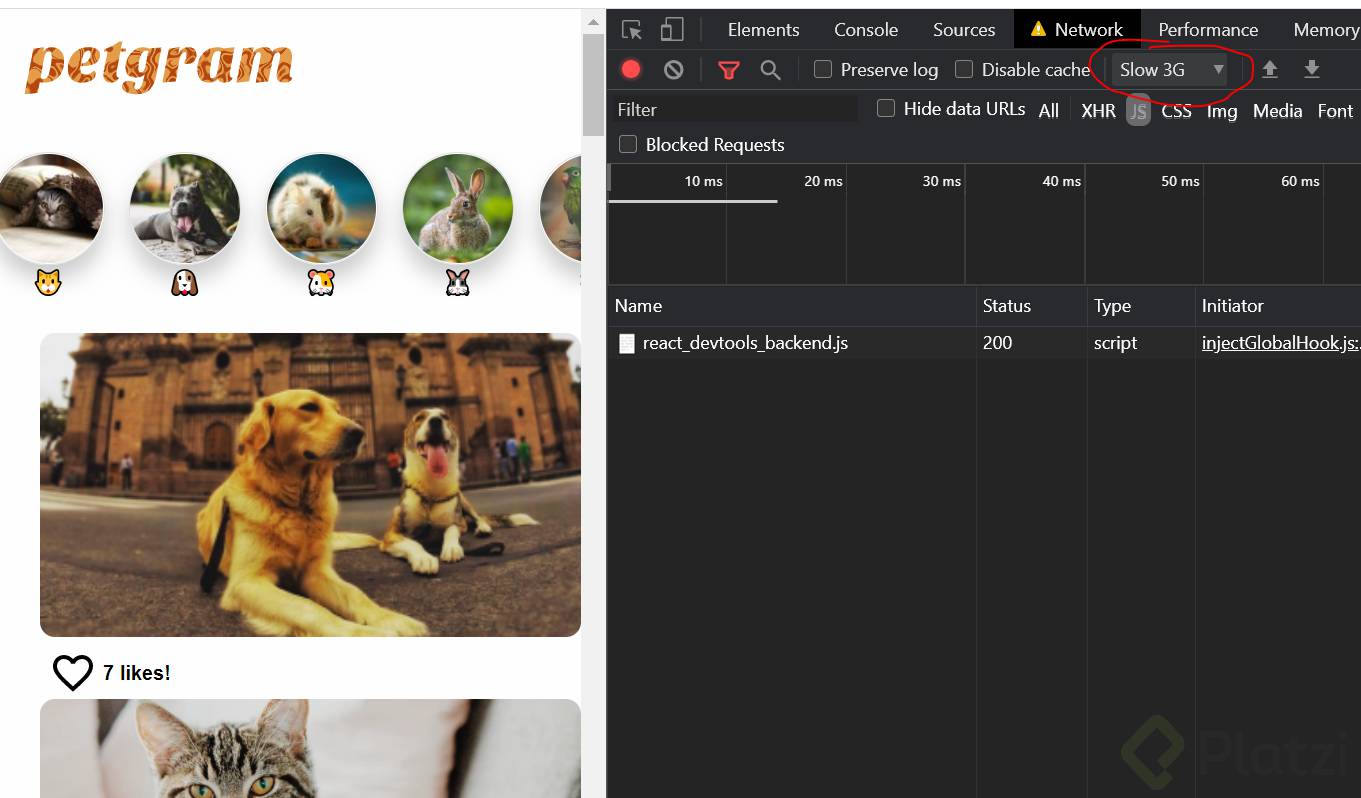Check Blocked Requests checkbox
The height and width of the screenshot is (798, 1361).
[x=628, y=144]
